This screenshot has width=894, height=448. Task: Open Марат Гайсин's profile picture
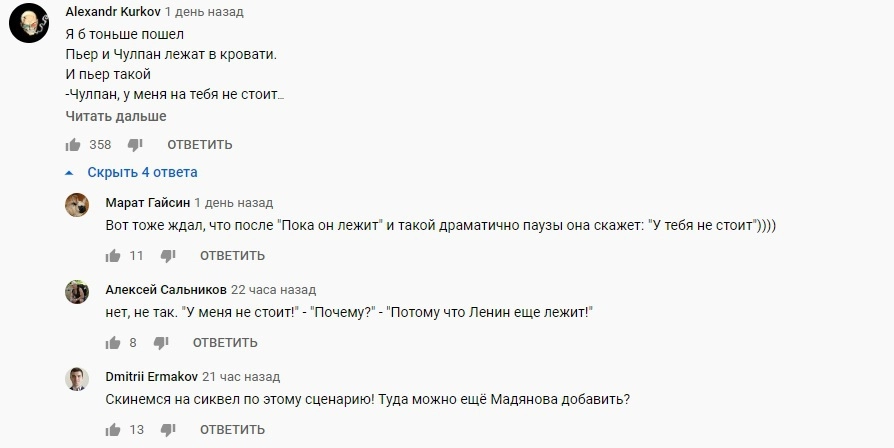78,205
